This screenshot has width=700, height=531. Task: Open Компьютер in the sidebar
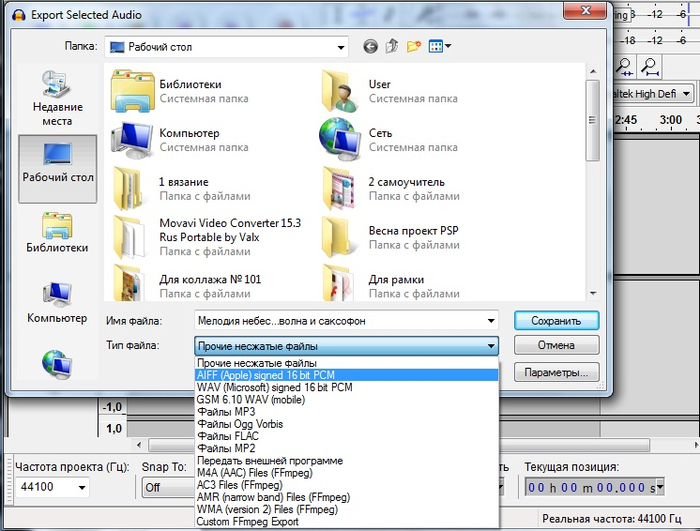57,302
